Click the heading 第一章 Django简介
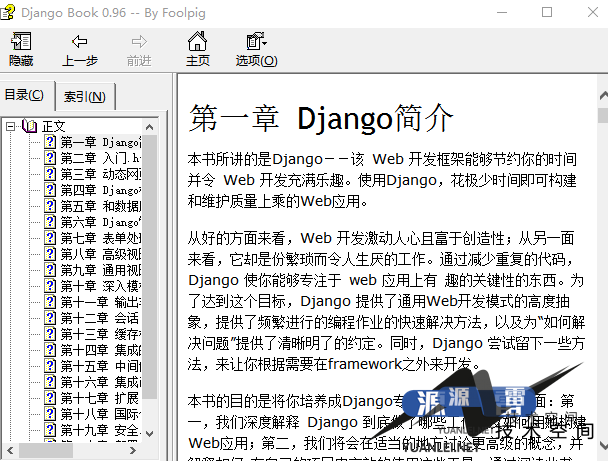Viewport: 608px width, 461px height. [321, 118]
